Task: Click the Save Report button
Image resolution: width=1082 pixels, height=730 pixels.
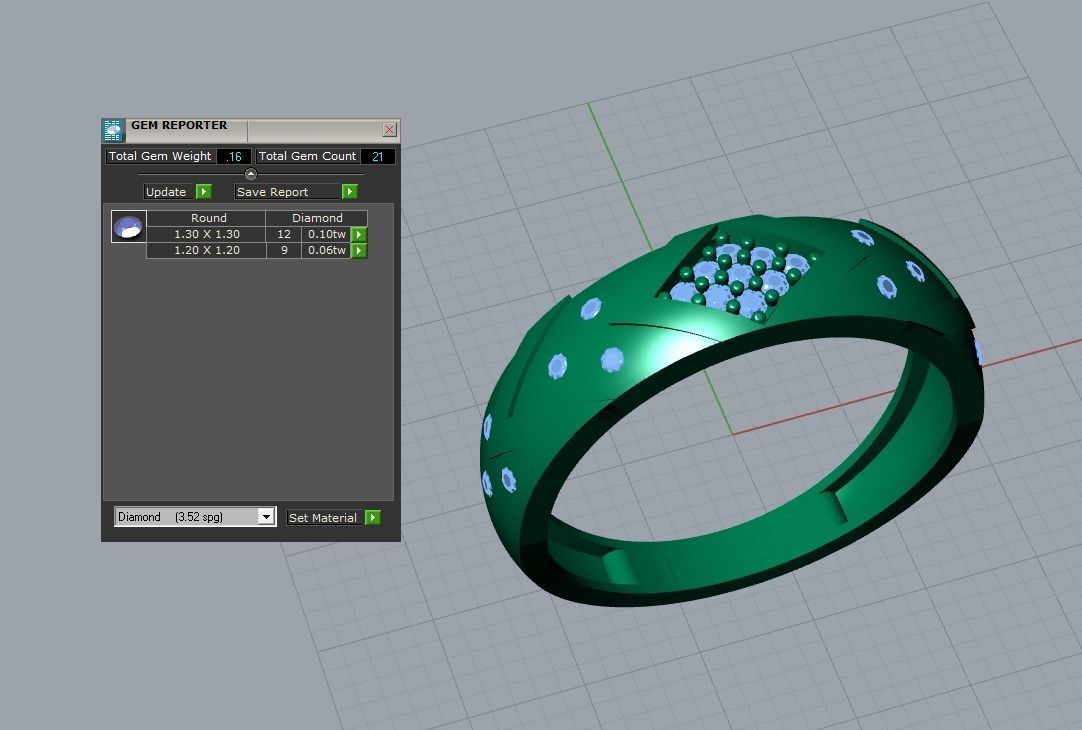Action: (287, 192)
